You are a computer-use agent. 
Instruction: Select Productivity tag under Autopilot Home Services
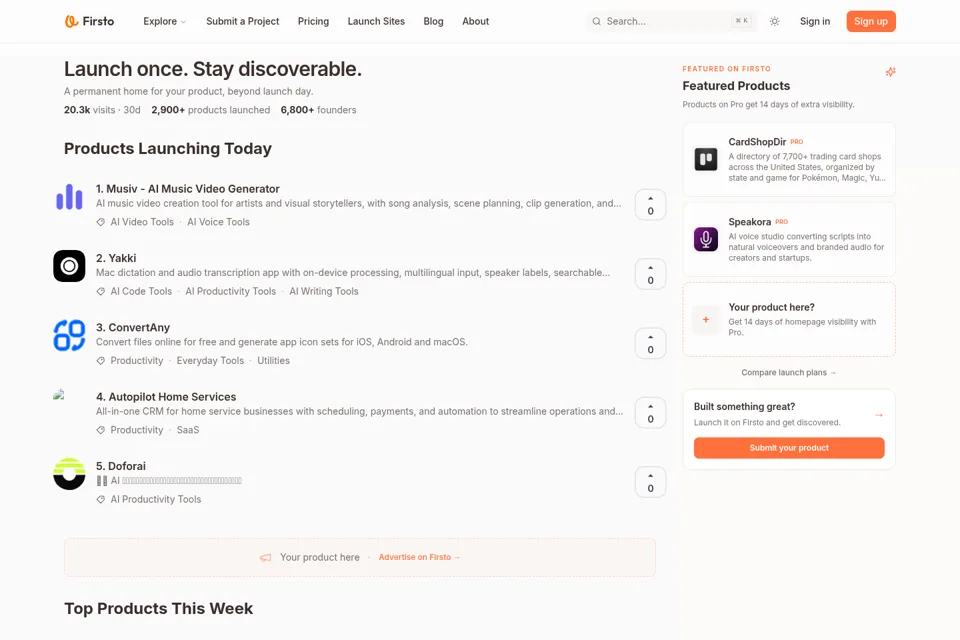click(x=137, y=430)
